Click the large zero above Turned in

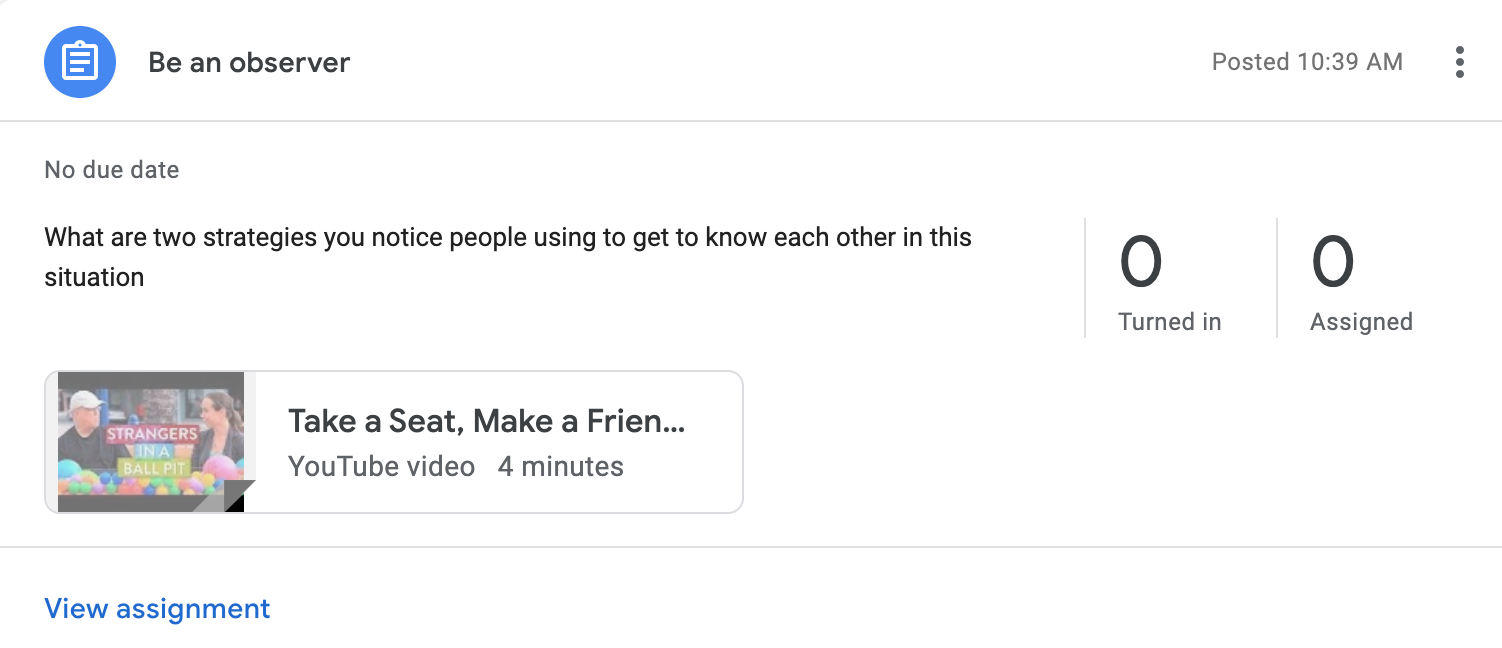[1141, 262]
